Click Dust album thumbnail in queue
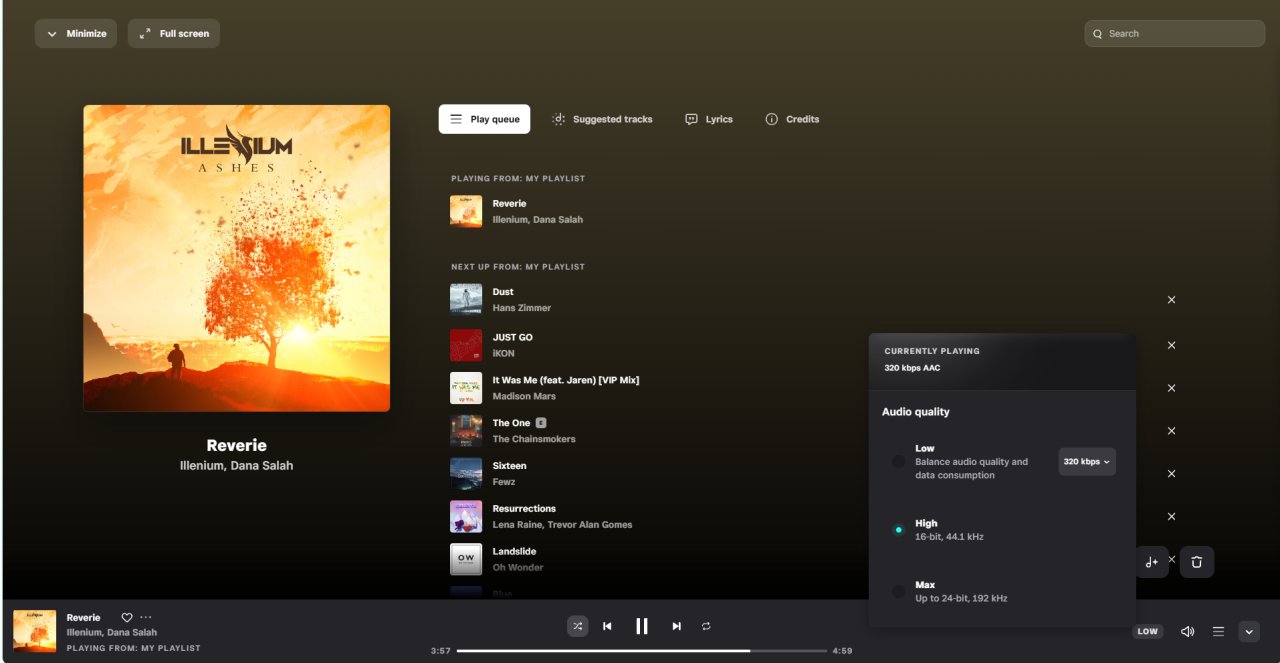The image size is (1280, 663). pos(466,300)
